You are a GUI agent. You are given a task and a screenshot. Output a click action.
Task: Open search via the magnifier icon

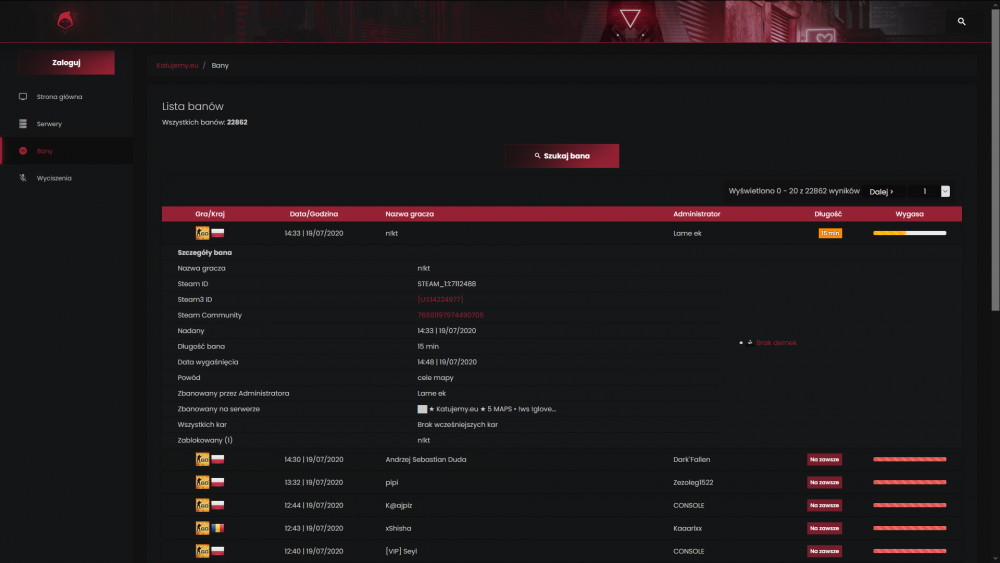[x=961, y=22]
